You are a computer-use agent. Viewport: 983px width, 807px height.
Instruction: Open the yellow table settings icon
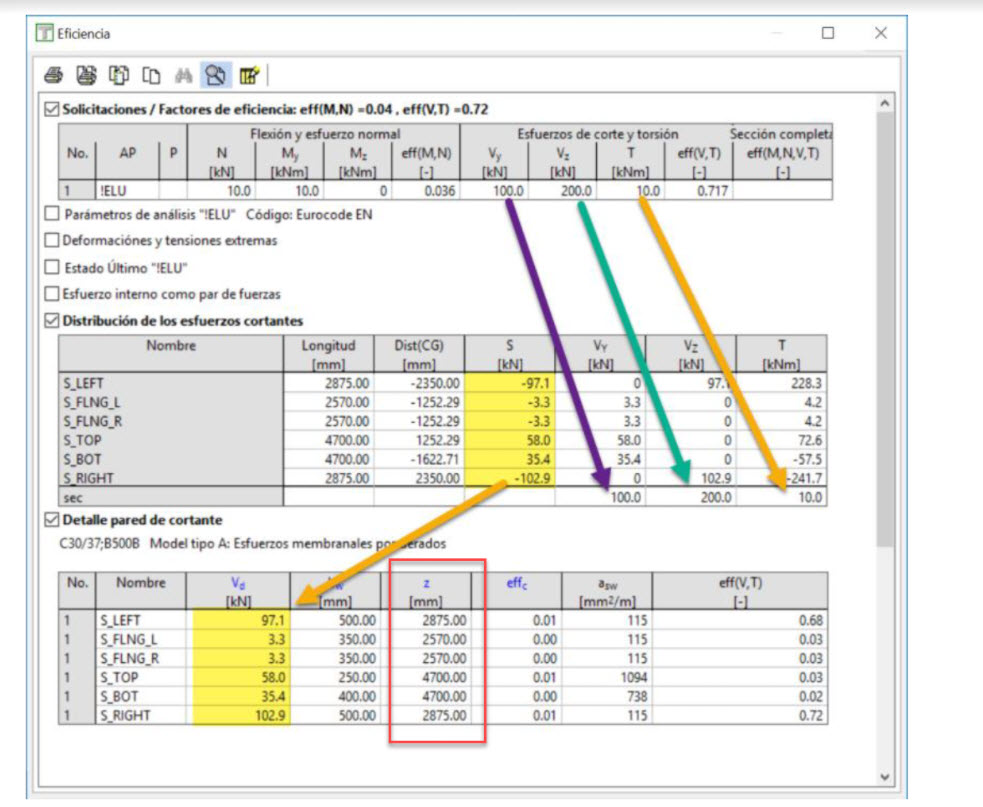coord(248,74)
